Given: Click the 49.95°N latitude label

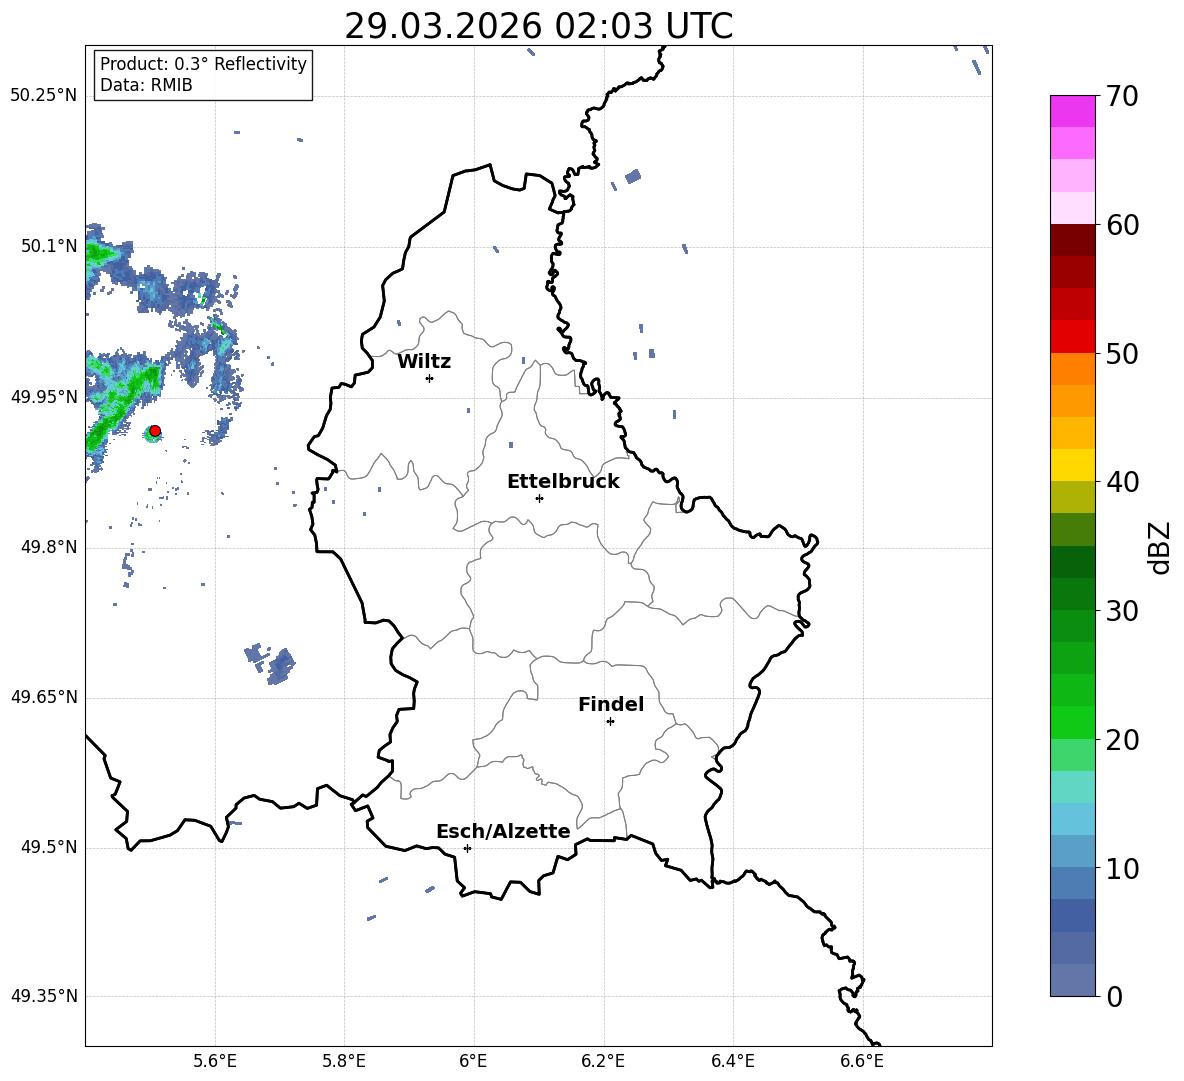Looking at the screenshot, I should (x=44, y=397).
